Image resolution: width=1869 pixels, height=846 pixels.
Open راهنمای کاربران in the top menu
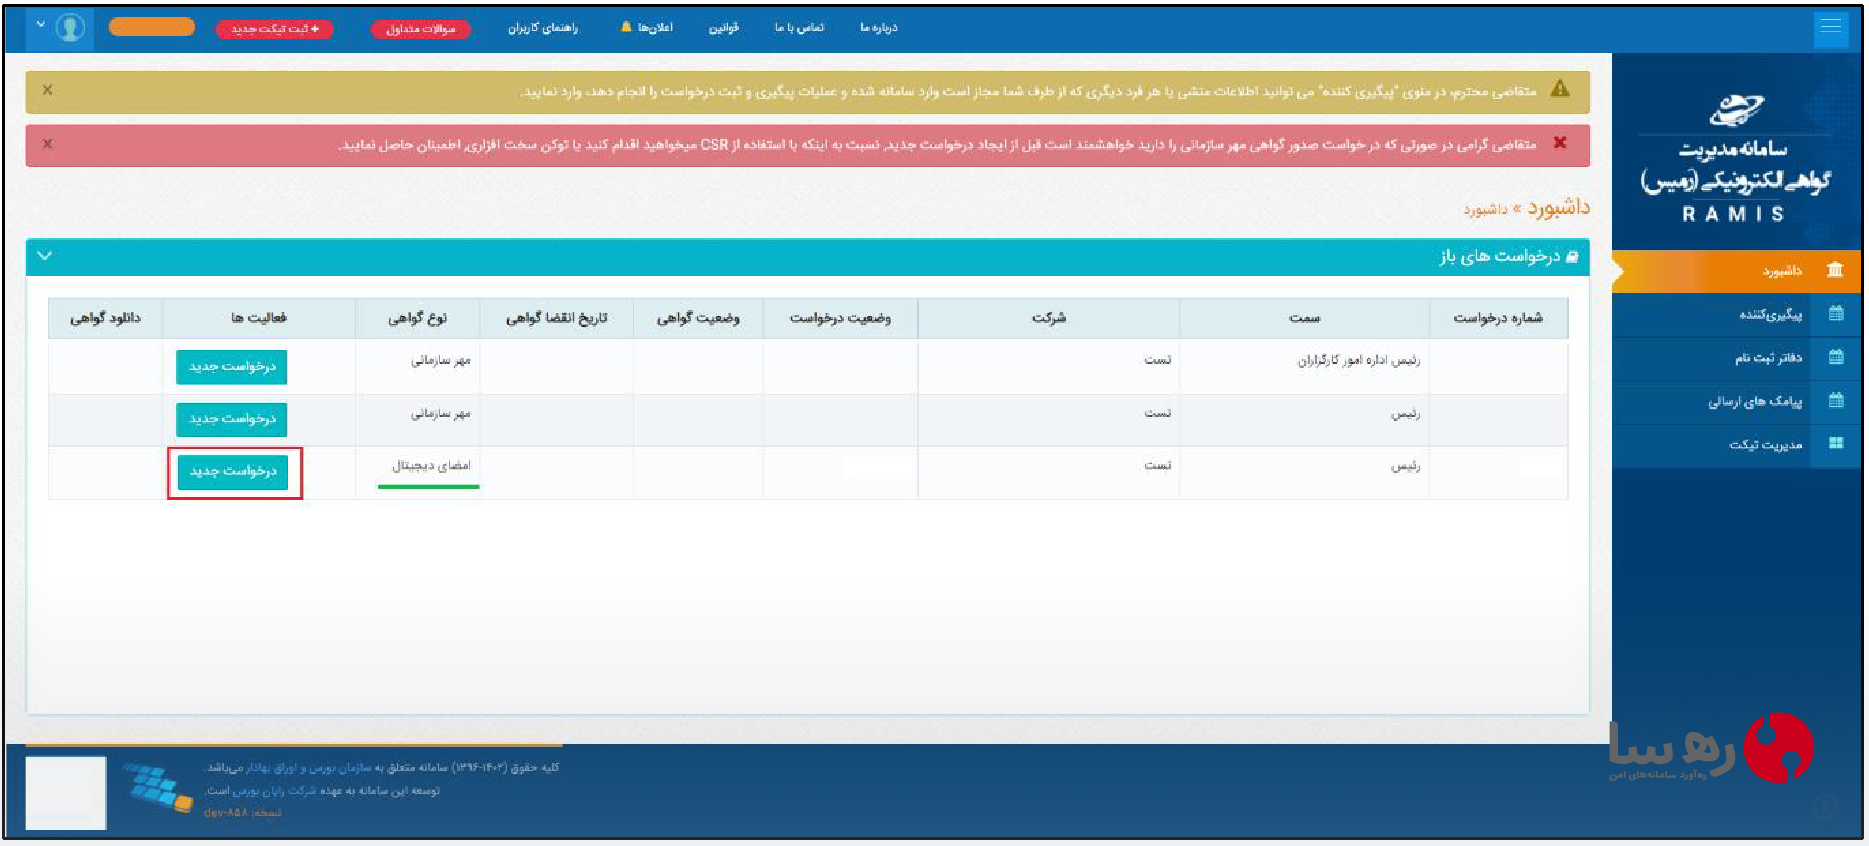click(543, 28)
